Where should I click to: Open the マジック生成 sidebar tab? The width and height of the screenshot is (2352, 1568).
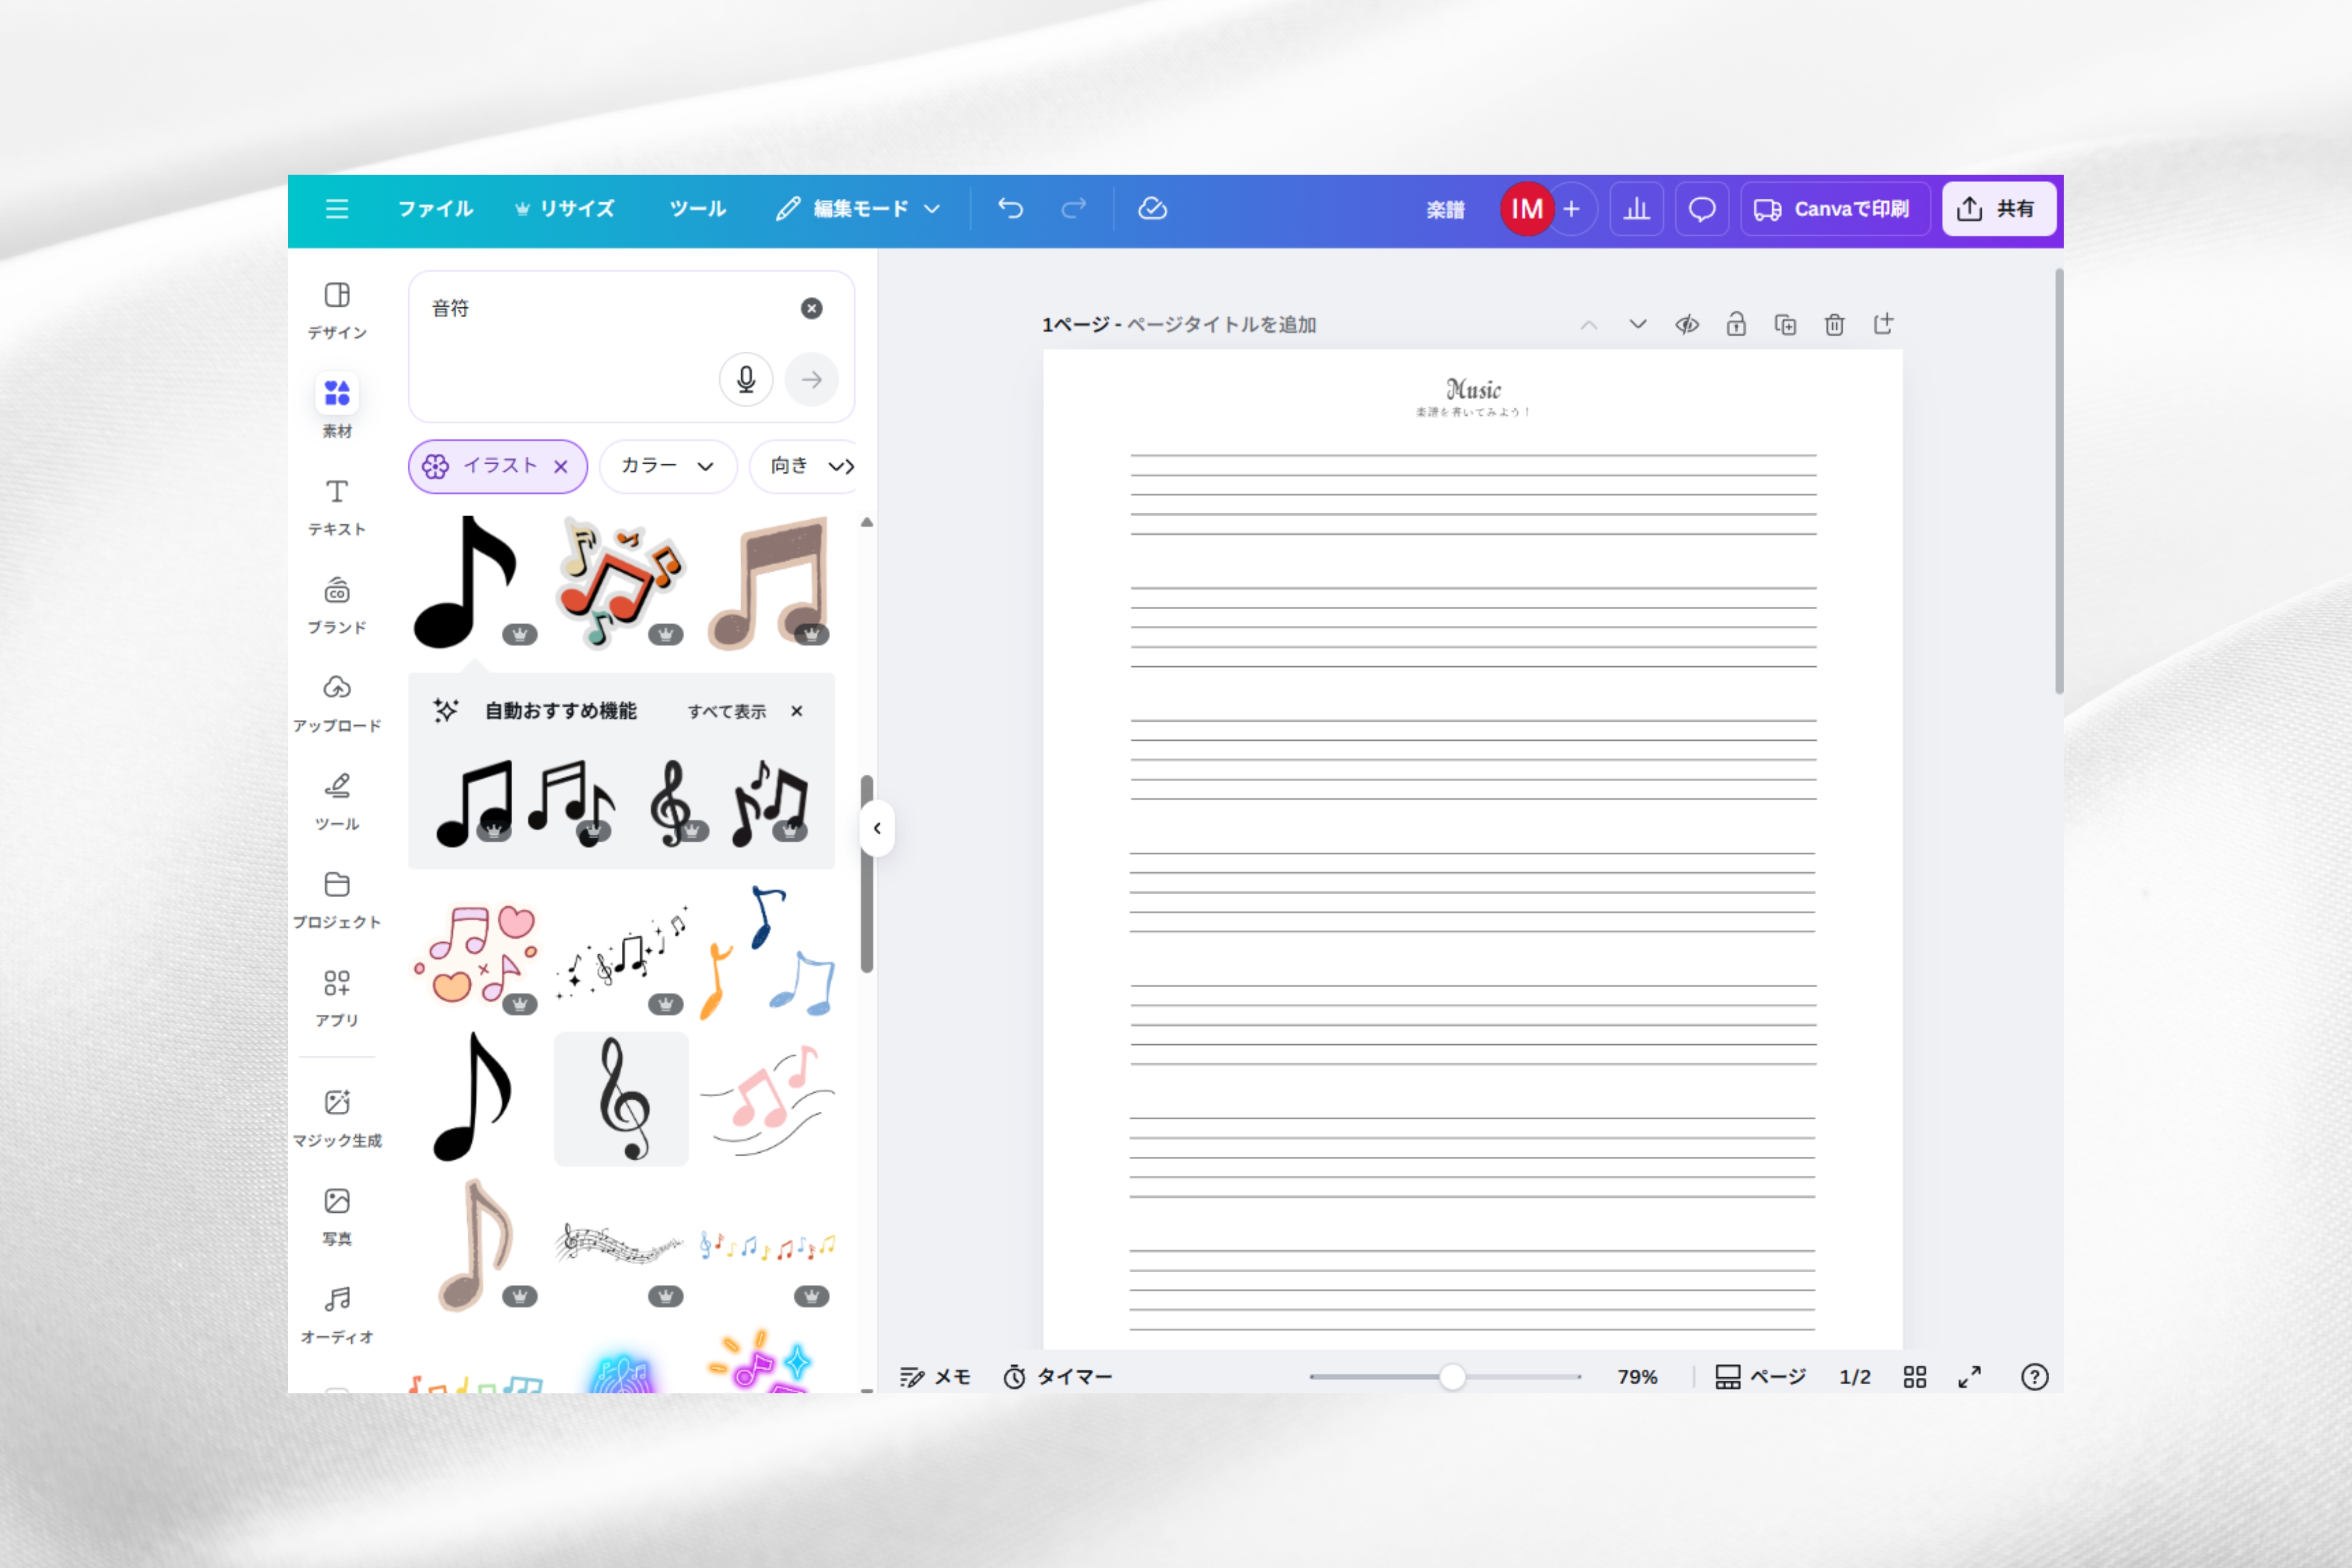point(337,1118)
